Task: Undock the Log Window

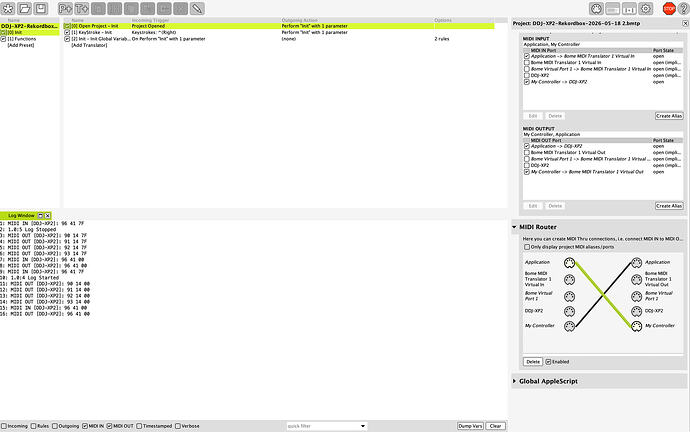Action: point(40,216)
